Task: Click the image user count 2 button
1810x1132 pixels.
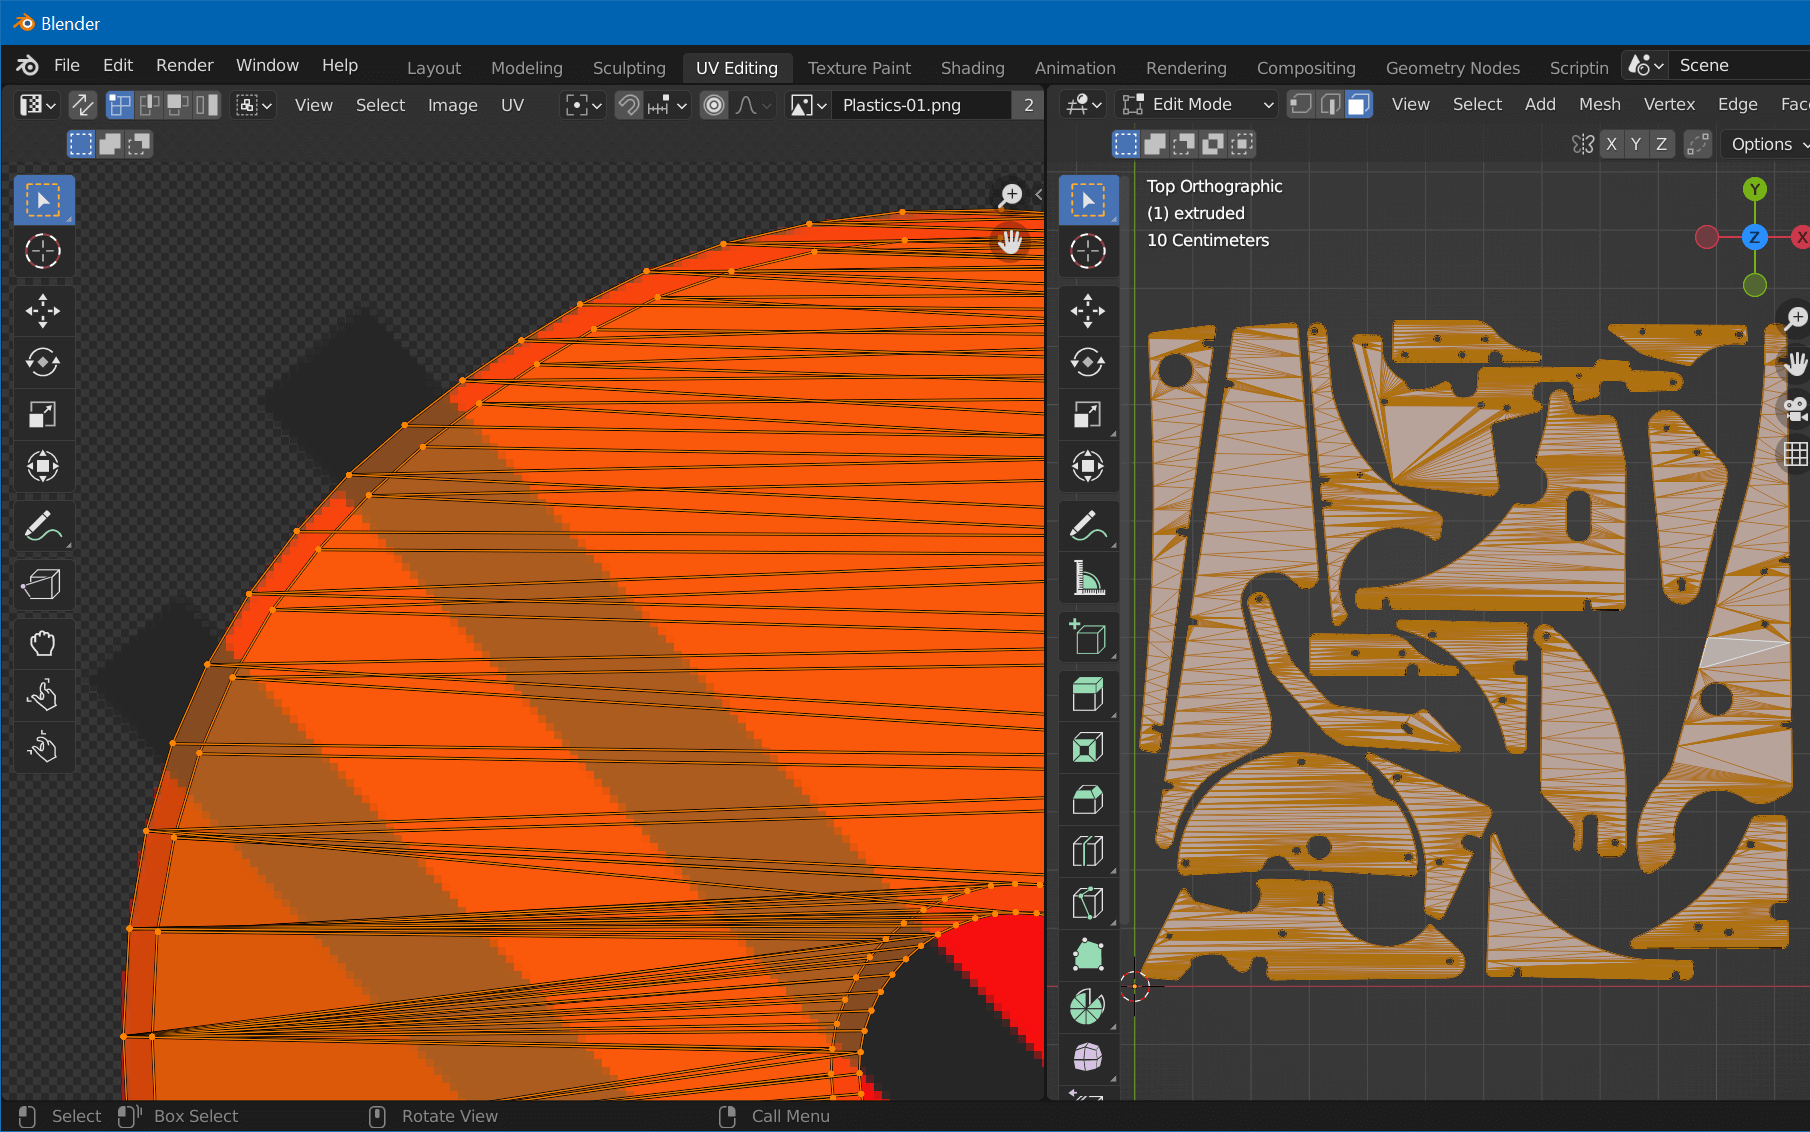Action: coord(1028,105)
